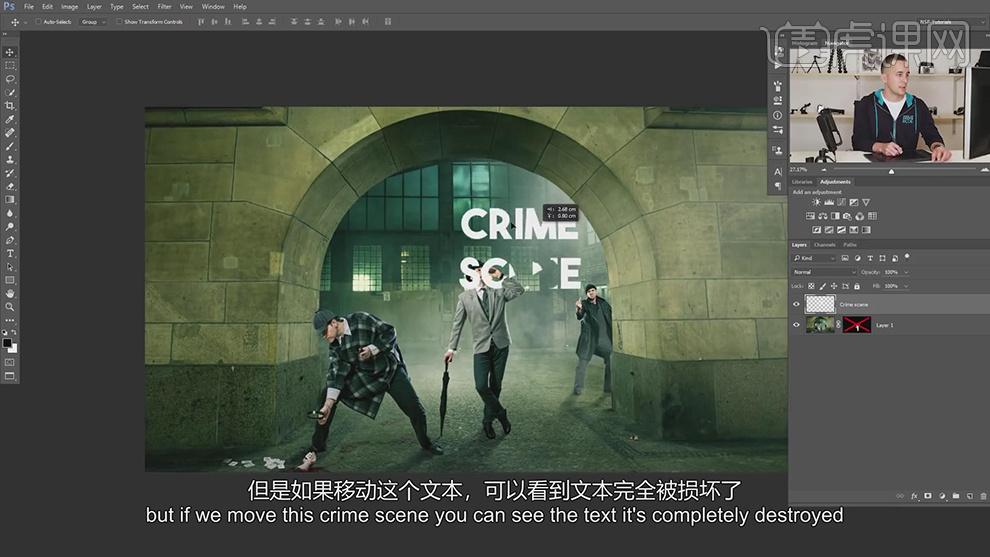The height and width of the screenshot is (557, 990).
Task: Open the Edit menu
Action: point(47,6)
